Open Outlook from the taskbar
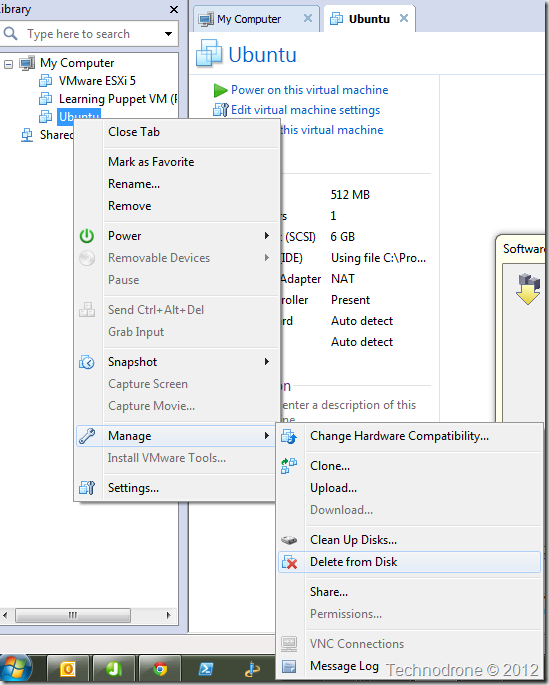Screen dimensions: 549x685 point(68,669)
